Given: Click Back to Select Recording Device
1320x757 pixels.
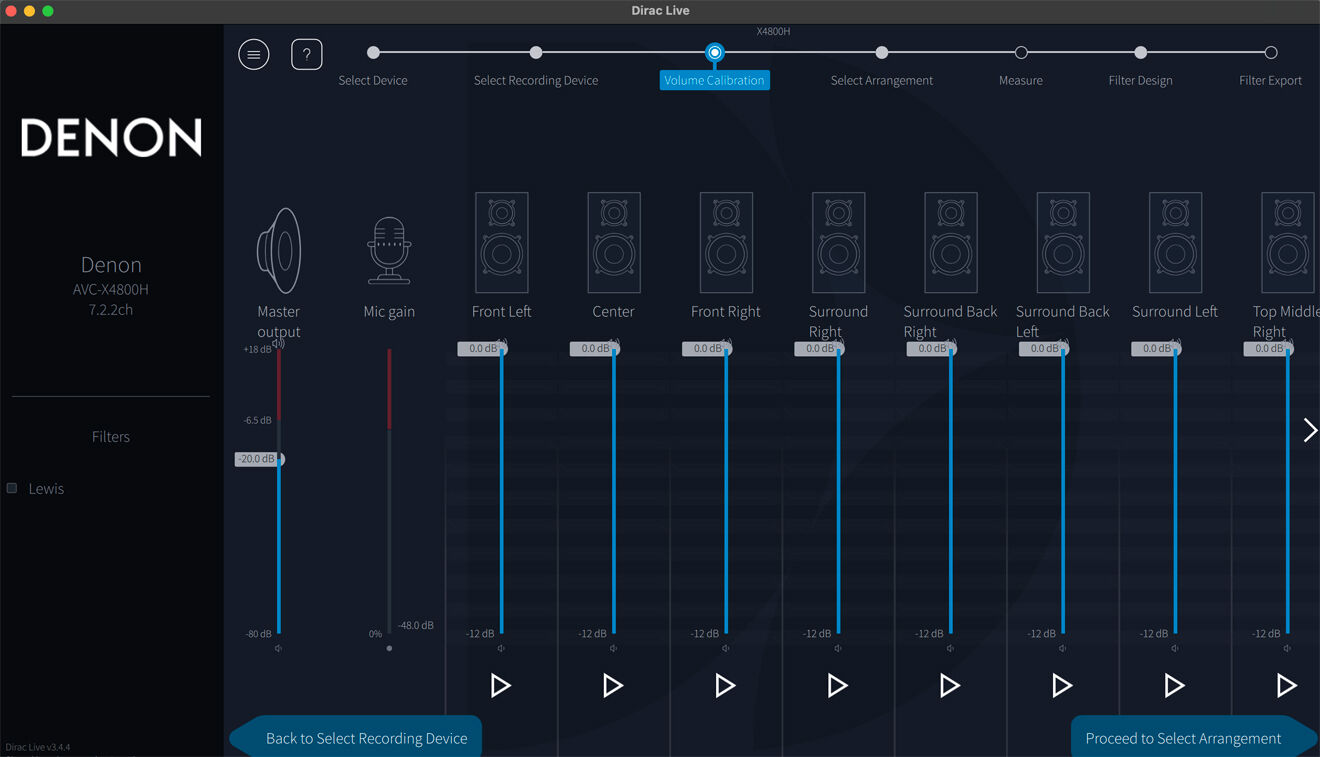Looking at the screenshot, I should pos(366,738).
